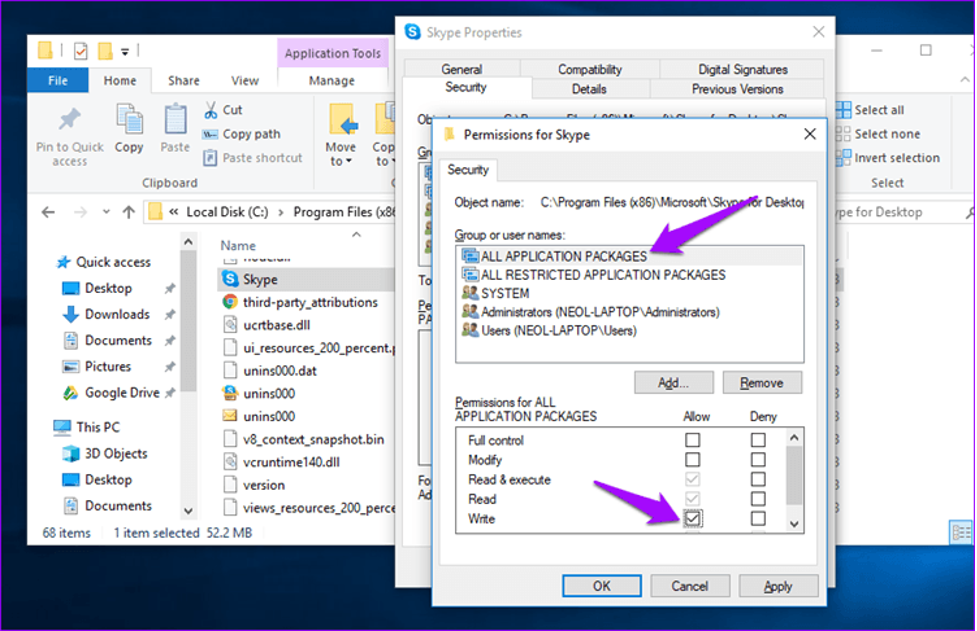Go back with the Explorer back arrow

(48, 212)
